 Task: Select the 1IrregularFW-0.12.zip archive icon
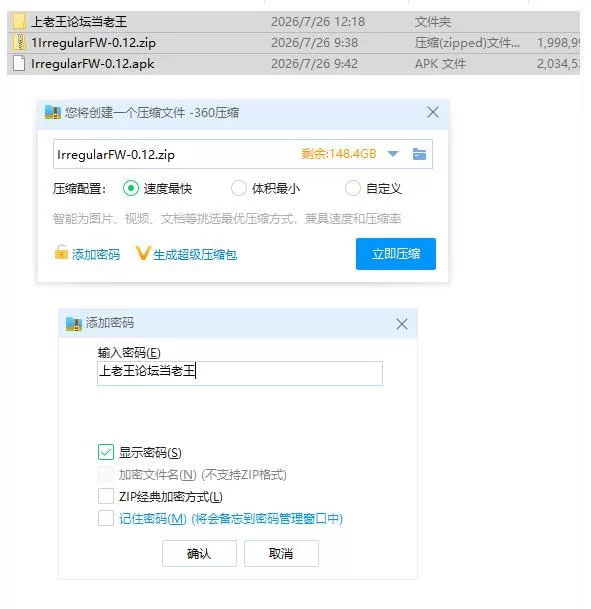19,42
